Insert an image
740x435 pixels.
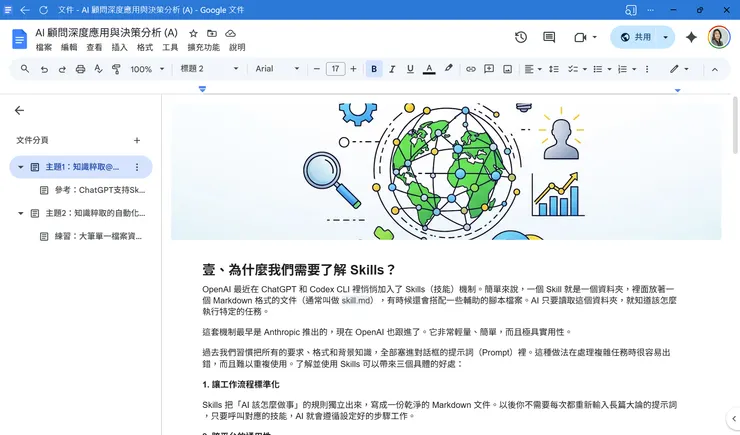[507, 69]
